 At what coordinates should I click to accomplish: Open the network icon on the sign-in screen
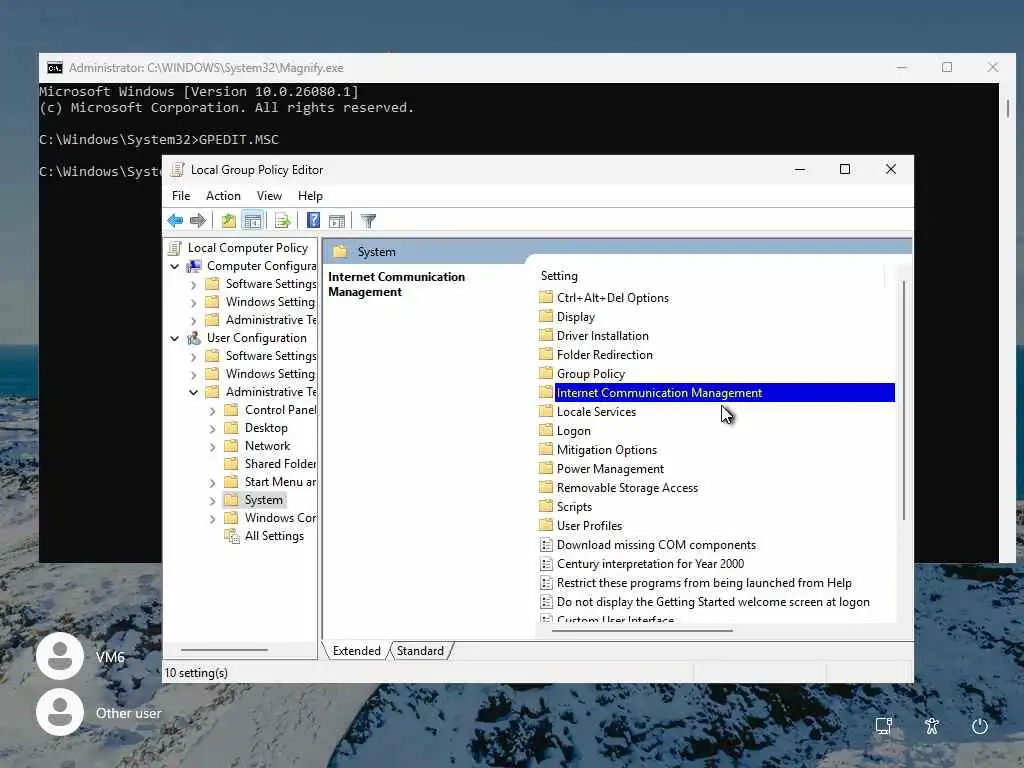tap(884, 726)
